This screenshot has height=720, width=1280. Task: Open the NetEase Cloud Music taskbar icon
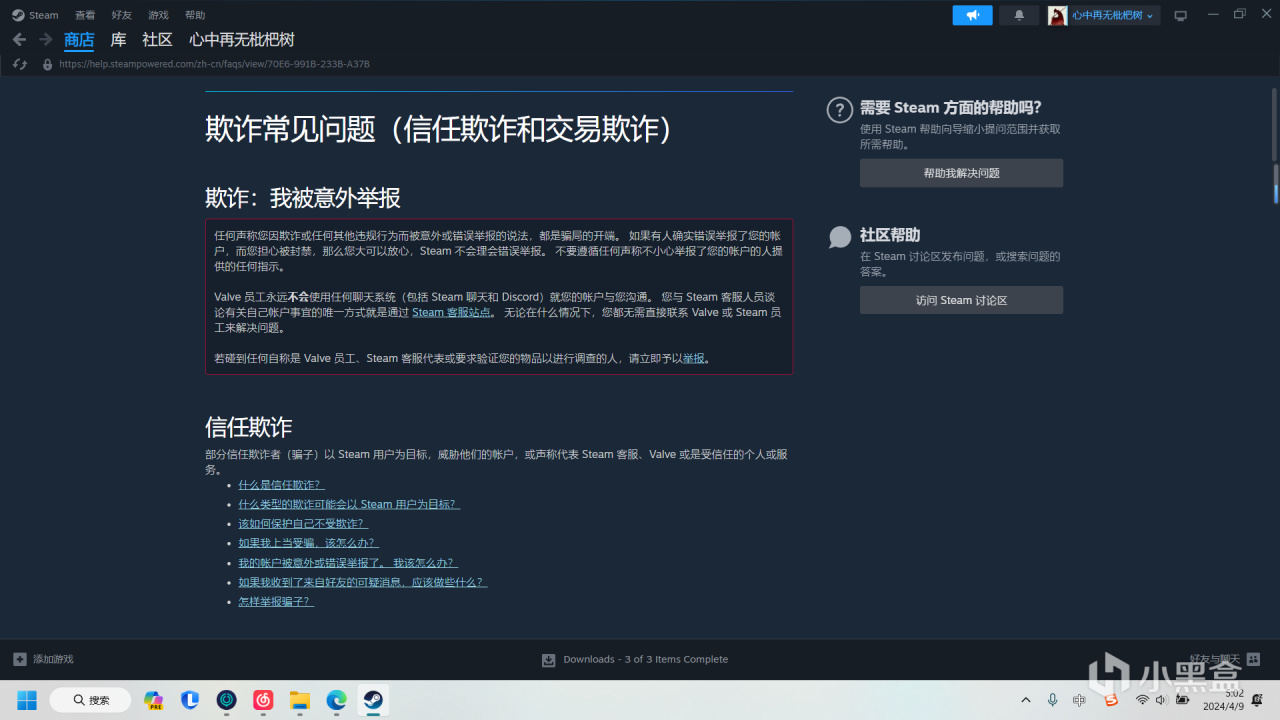pos(263,700)
